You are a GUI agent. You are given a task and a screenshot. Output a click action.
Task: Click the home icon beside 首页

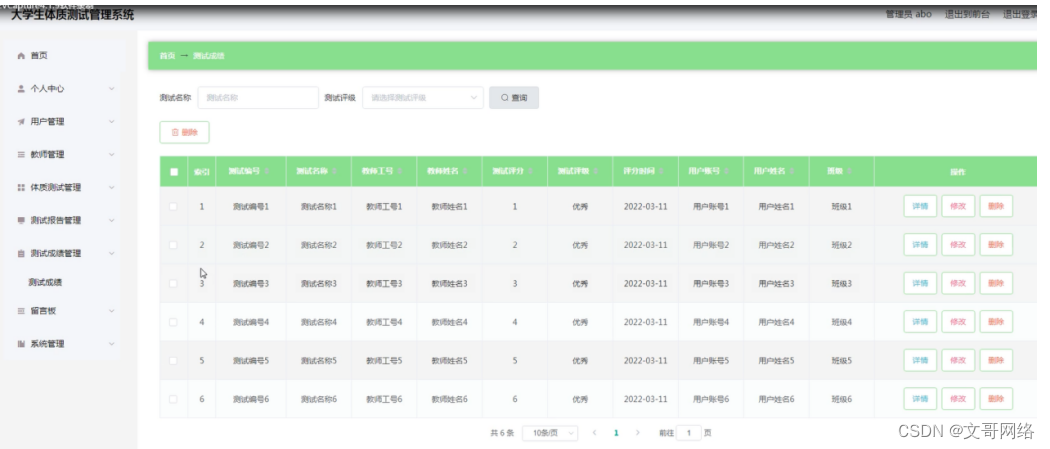click(21, 56)
